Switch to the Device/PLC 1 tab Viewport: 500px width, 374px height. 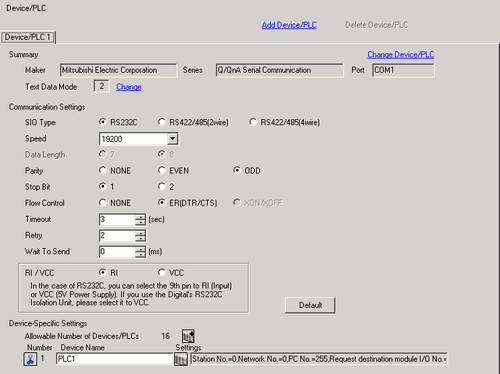click(x=28, y=37)
